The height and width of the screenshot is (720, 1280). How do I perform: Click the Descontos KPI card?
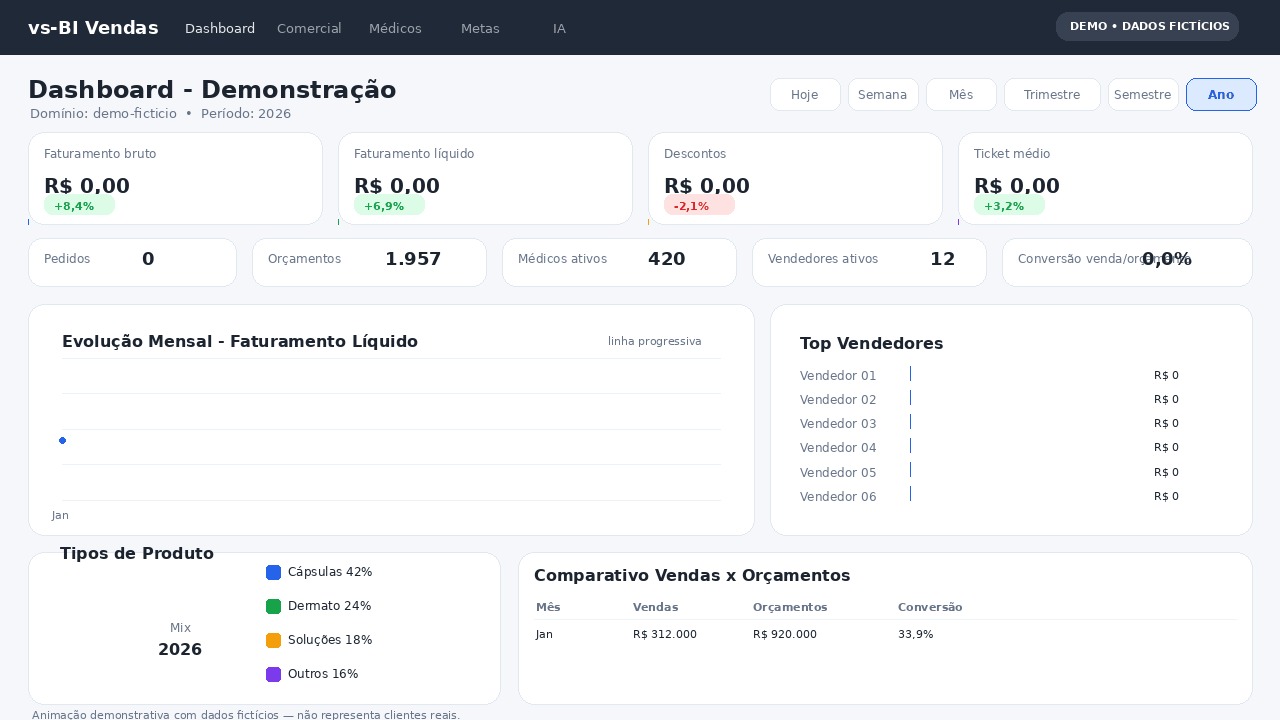[x=795, y=178]
